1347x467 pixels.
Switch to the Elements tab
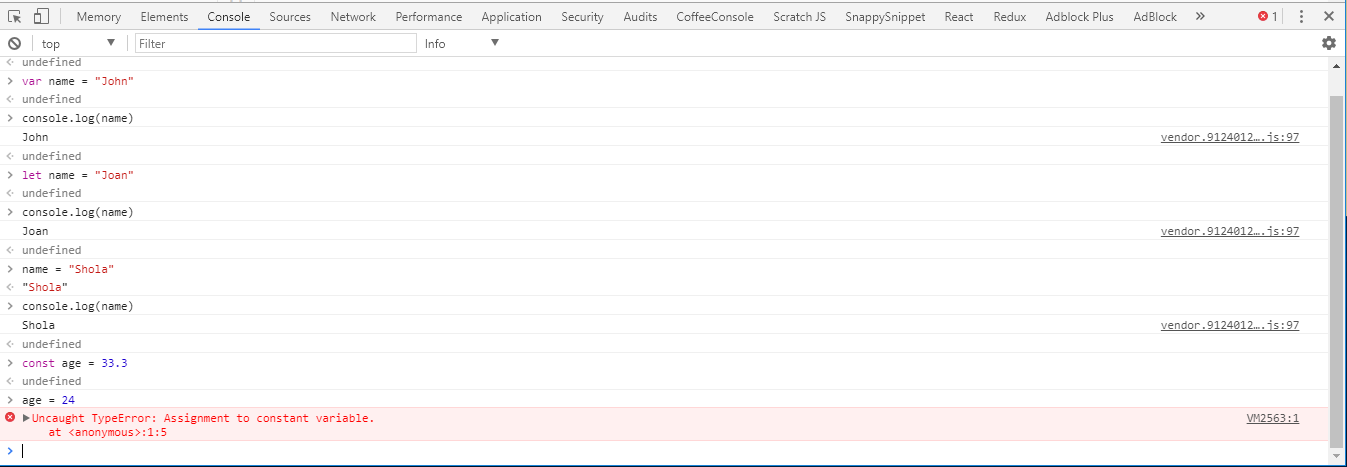[x=164, y=16]
